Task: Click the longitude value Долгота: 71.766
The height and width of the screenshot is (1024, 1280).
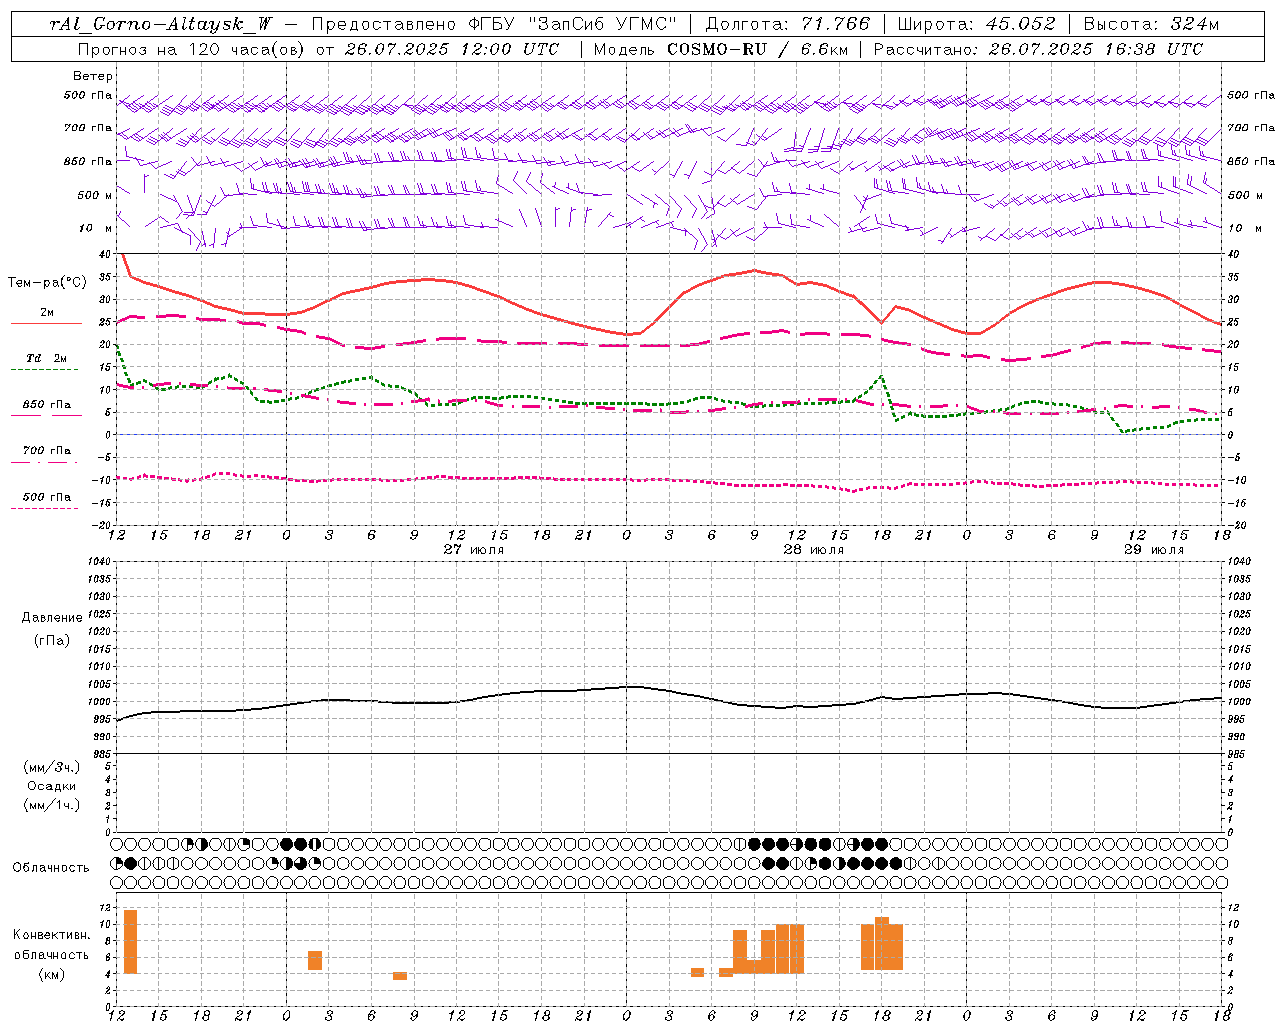Action: coord(787,24)
